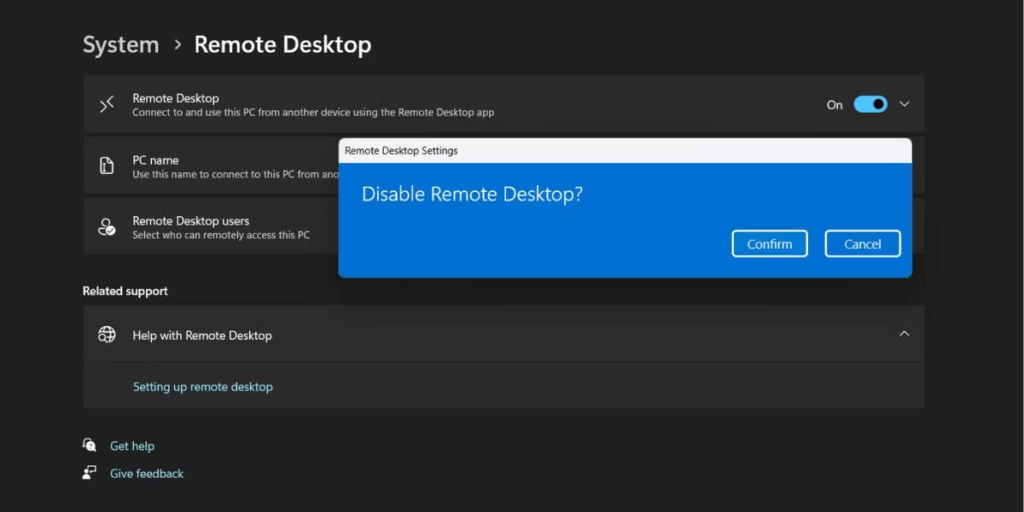Viewport: 1024px width, 512px height.
Task: Open the Get help link
Action: coord(132,446)
